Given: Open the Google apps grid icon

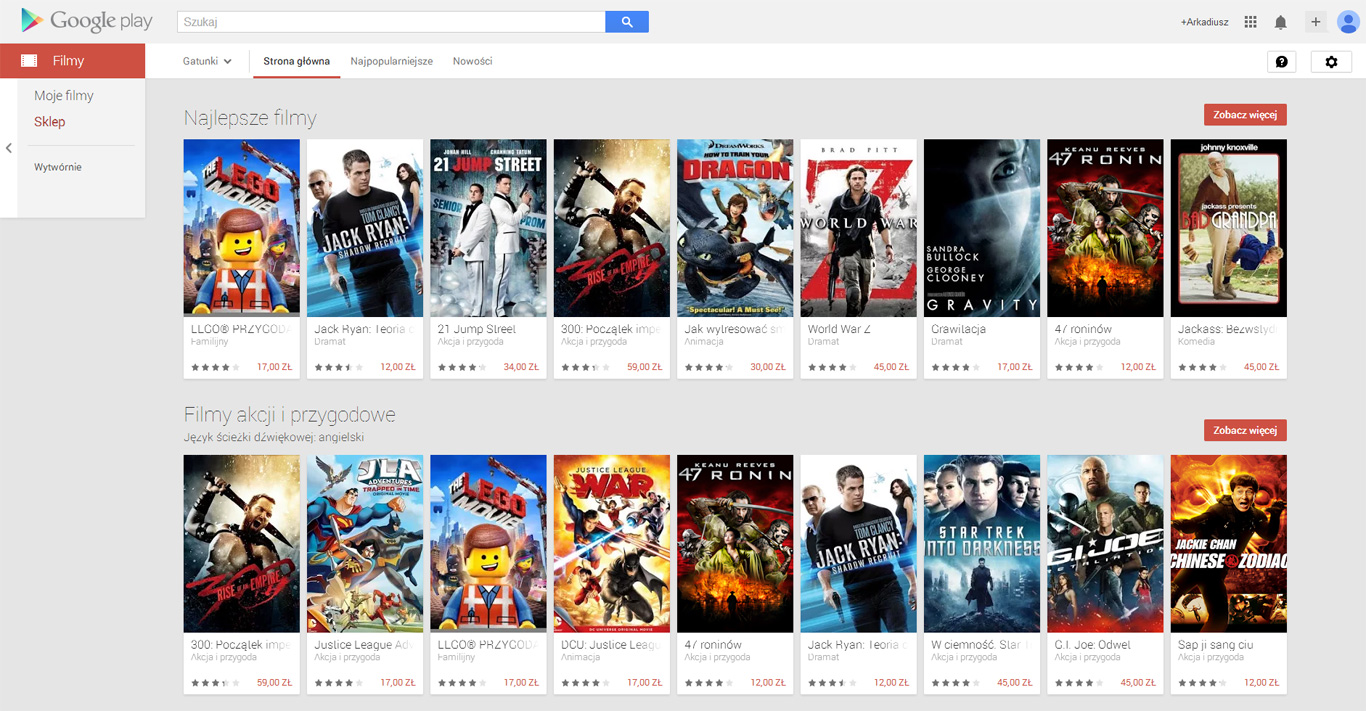Looking at the screenshot, I should point(1250,22).
